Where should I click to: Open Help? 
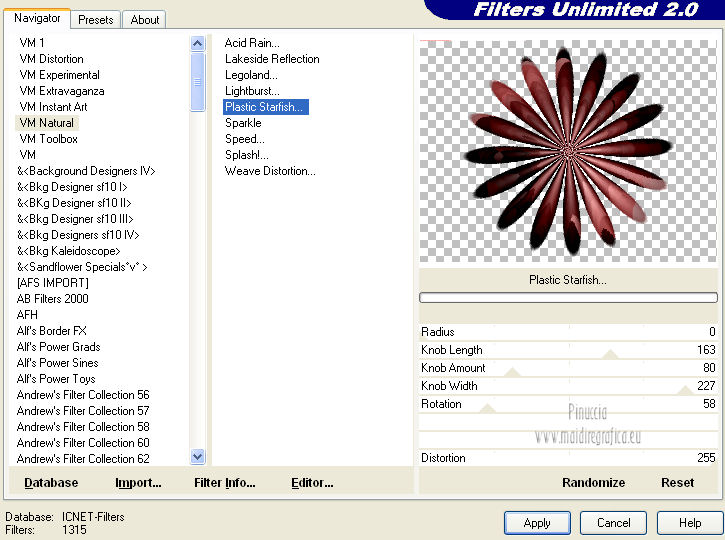click(x=690, y=523)
